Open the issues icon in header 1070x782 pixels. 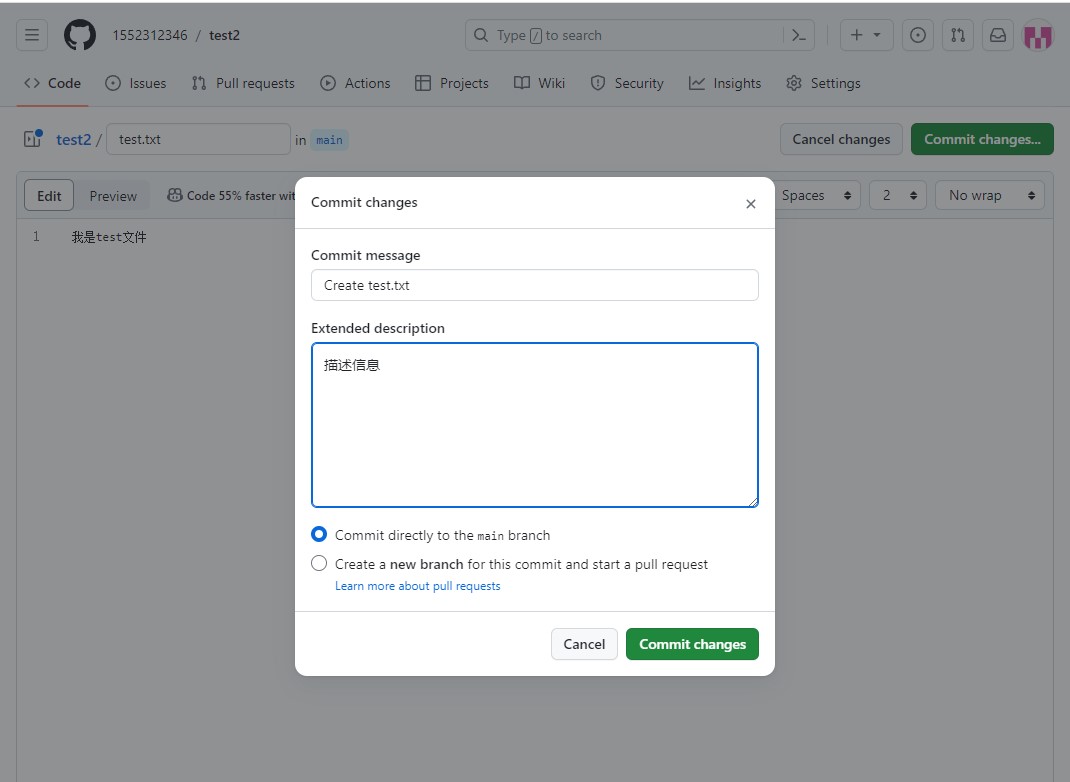point(917,35)
